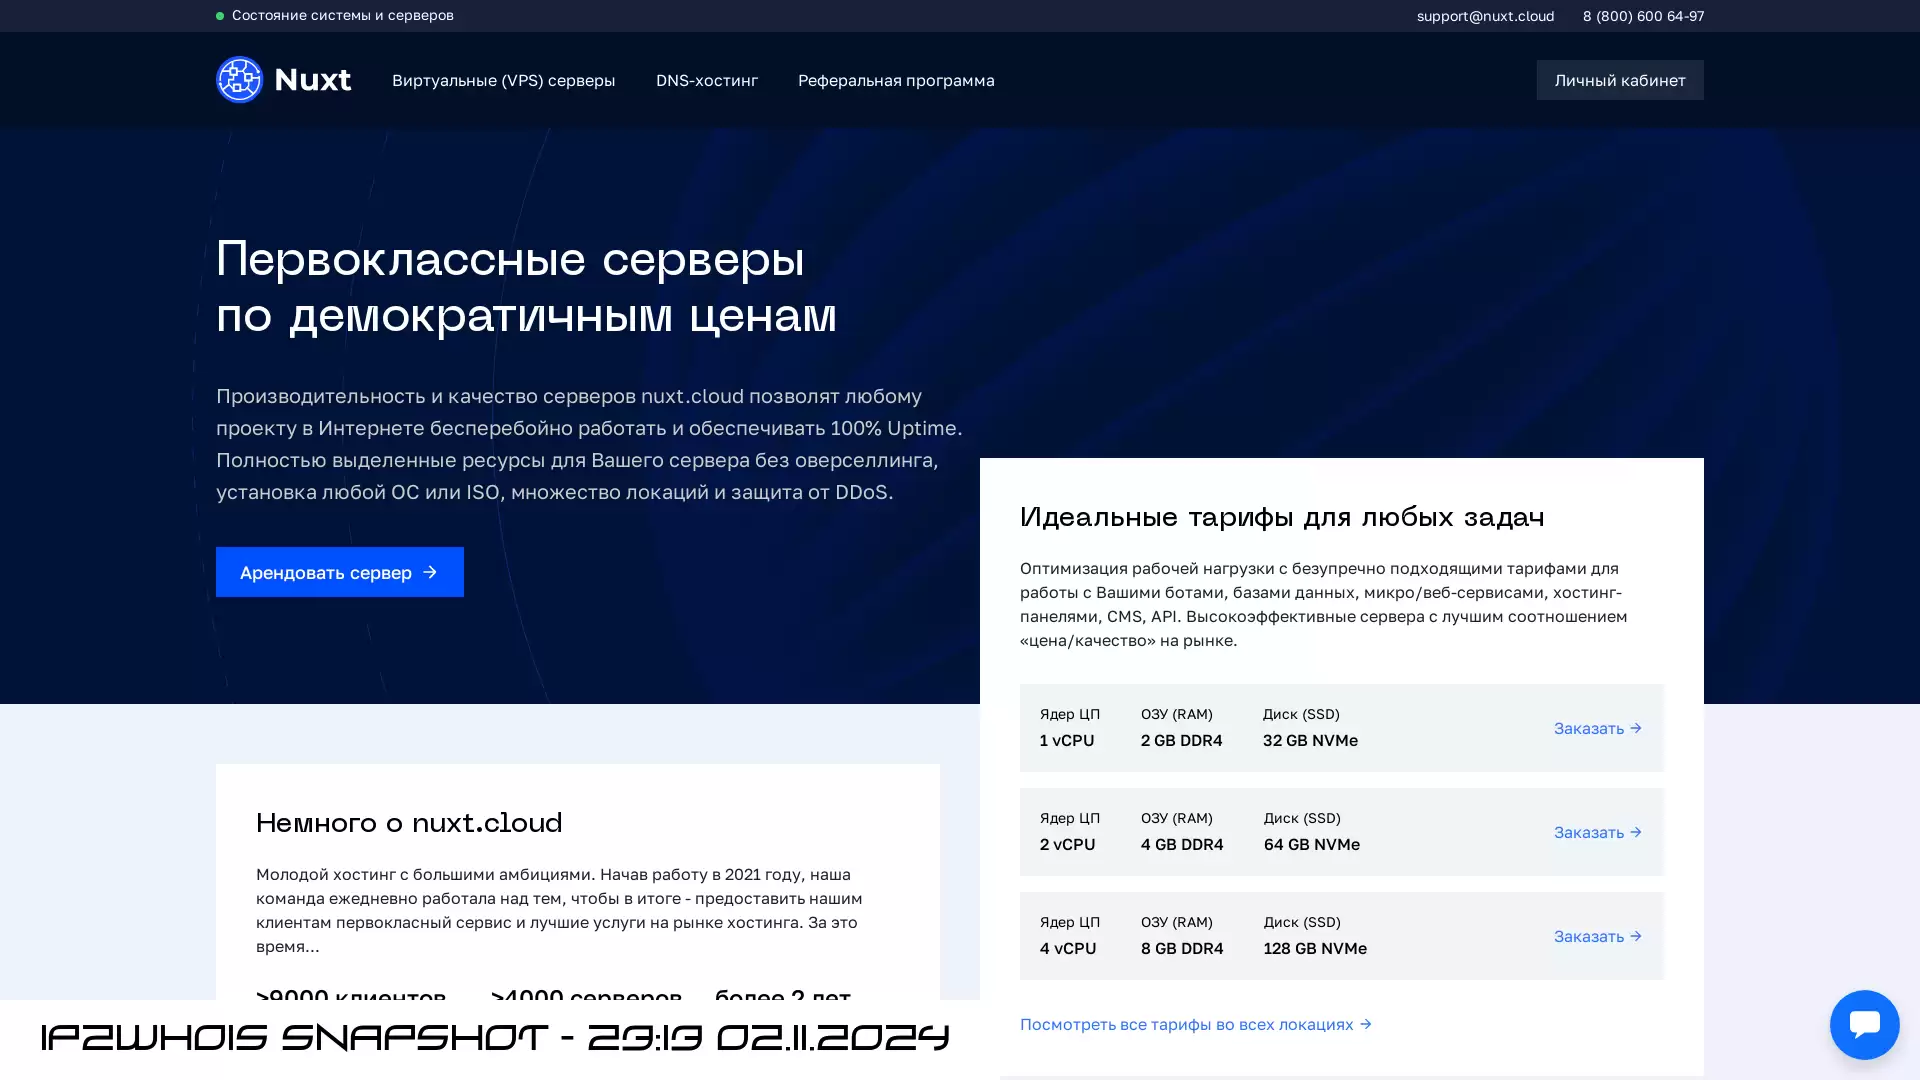
Task: Click Заказать for the 2 vCPU plan
Action: pyautogui.click(x=1598, y=832)
